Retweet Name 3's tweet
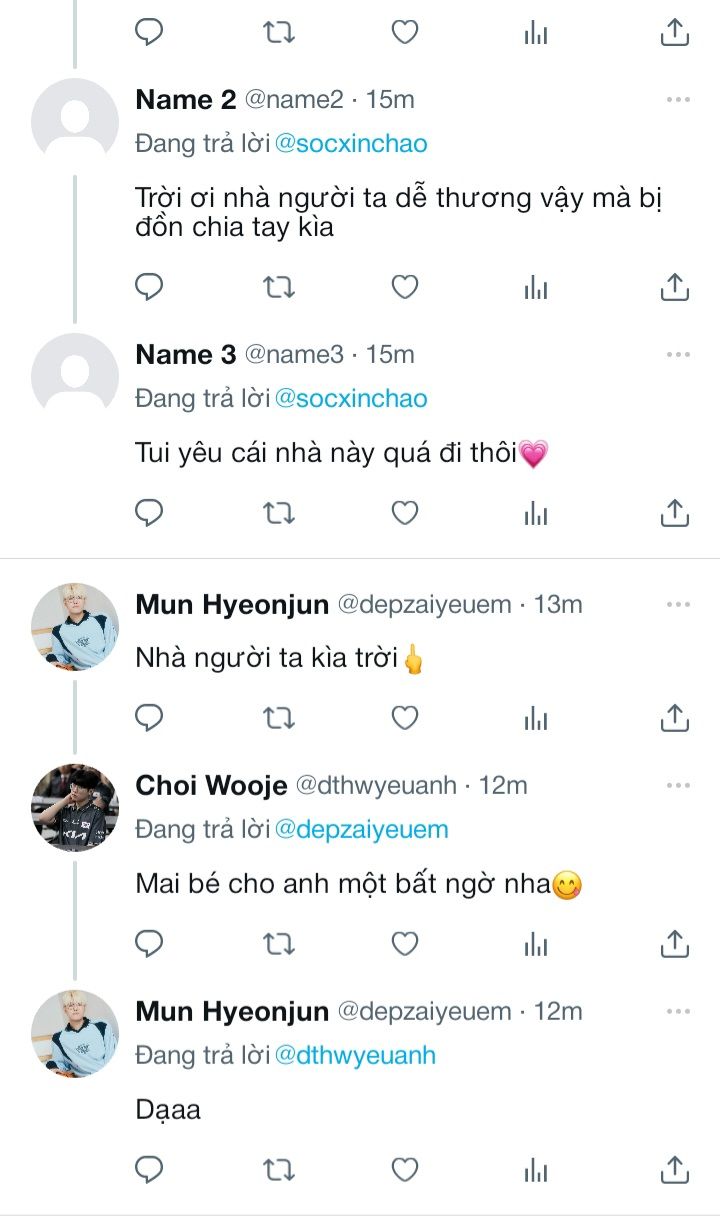The height and width of the screenshot is (1216, 720). [278, 513]
